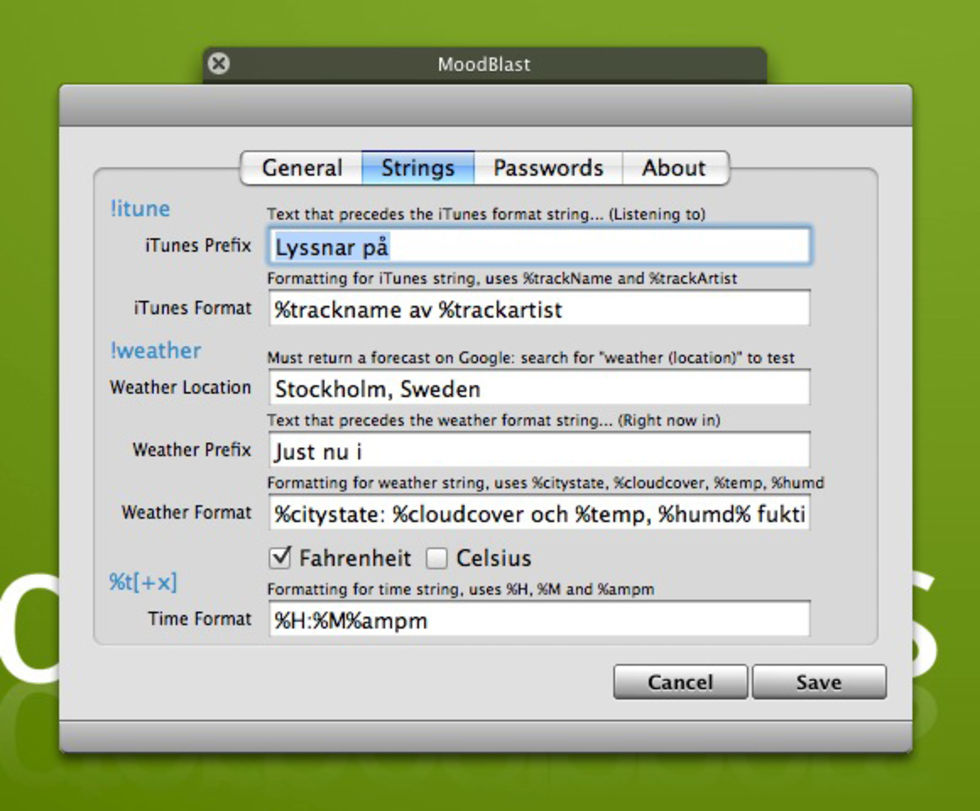Enable the Celsius checkbox
980x811 pixels.
coord(437,558)
